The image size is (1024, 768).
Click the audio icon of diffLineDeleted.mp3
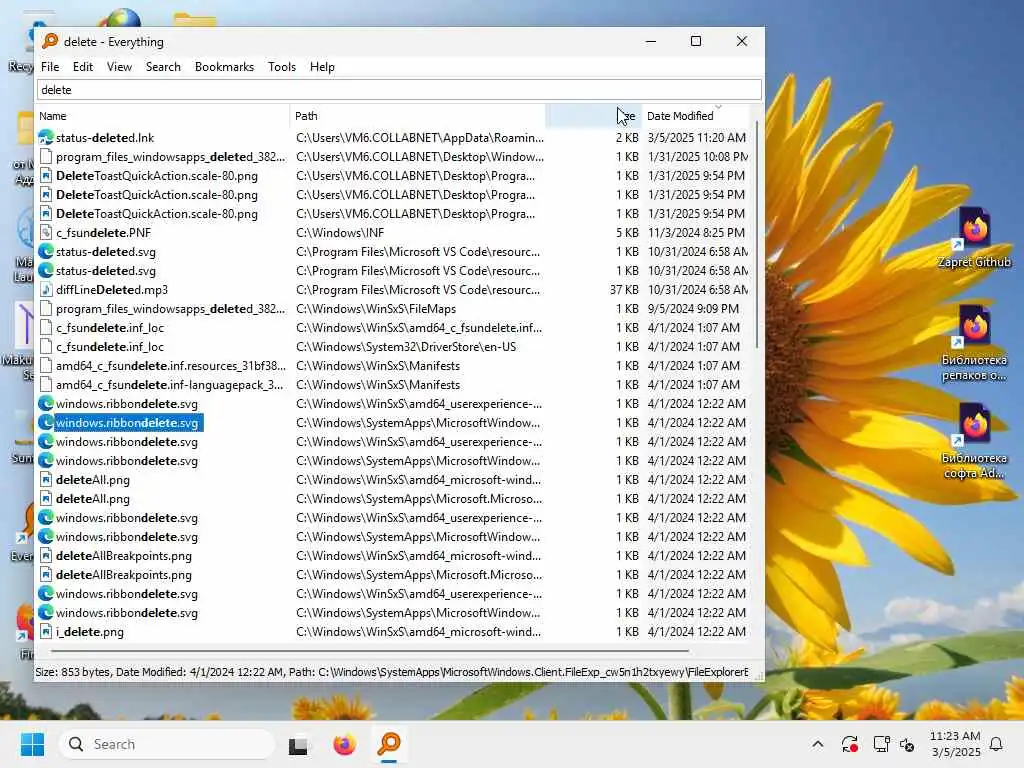[x=46, y=289]
